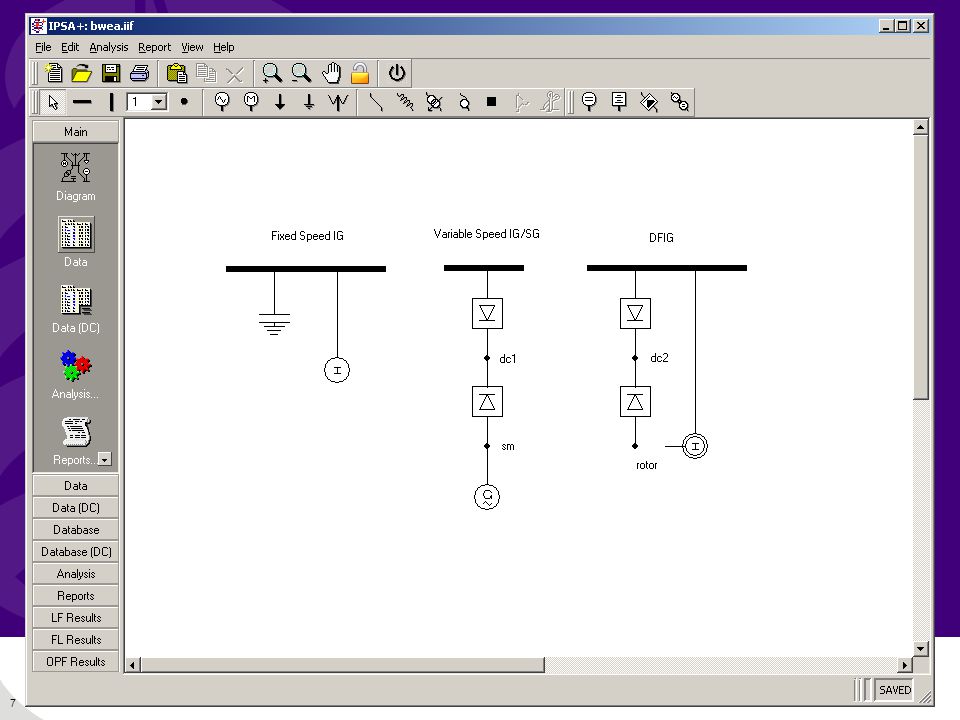Select the transformer tool
This screenshot has width=960, height=720.
point(434,102)
